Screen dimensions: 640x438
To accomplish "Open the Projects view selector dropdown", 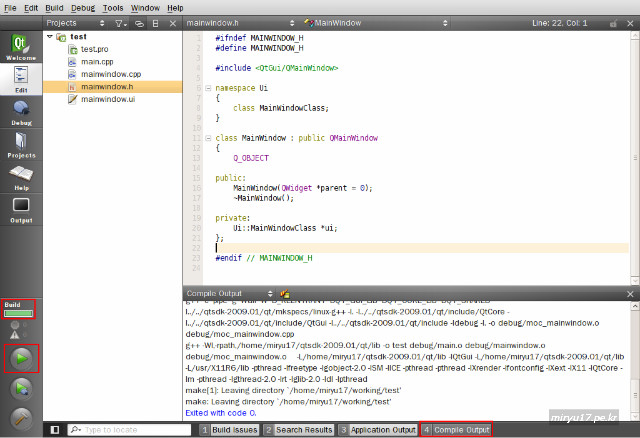I will pyautogui.click(x=76, y=23).
